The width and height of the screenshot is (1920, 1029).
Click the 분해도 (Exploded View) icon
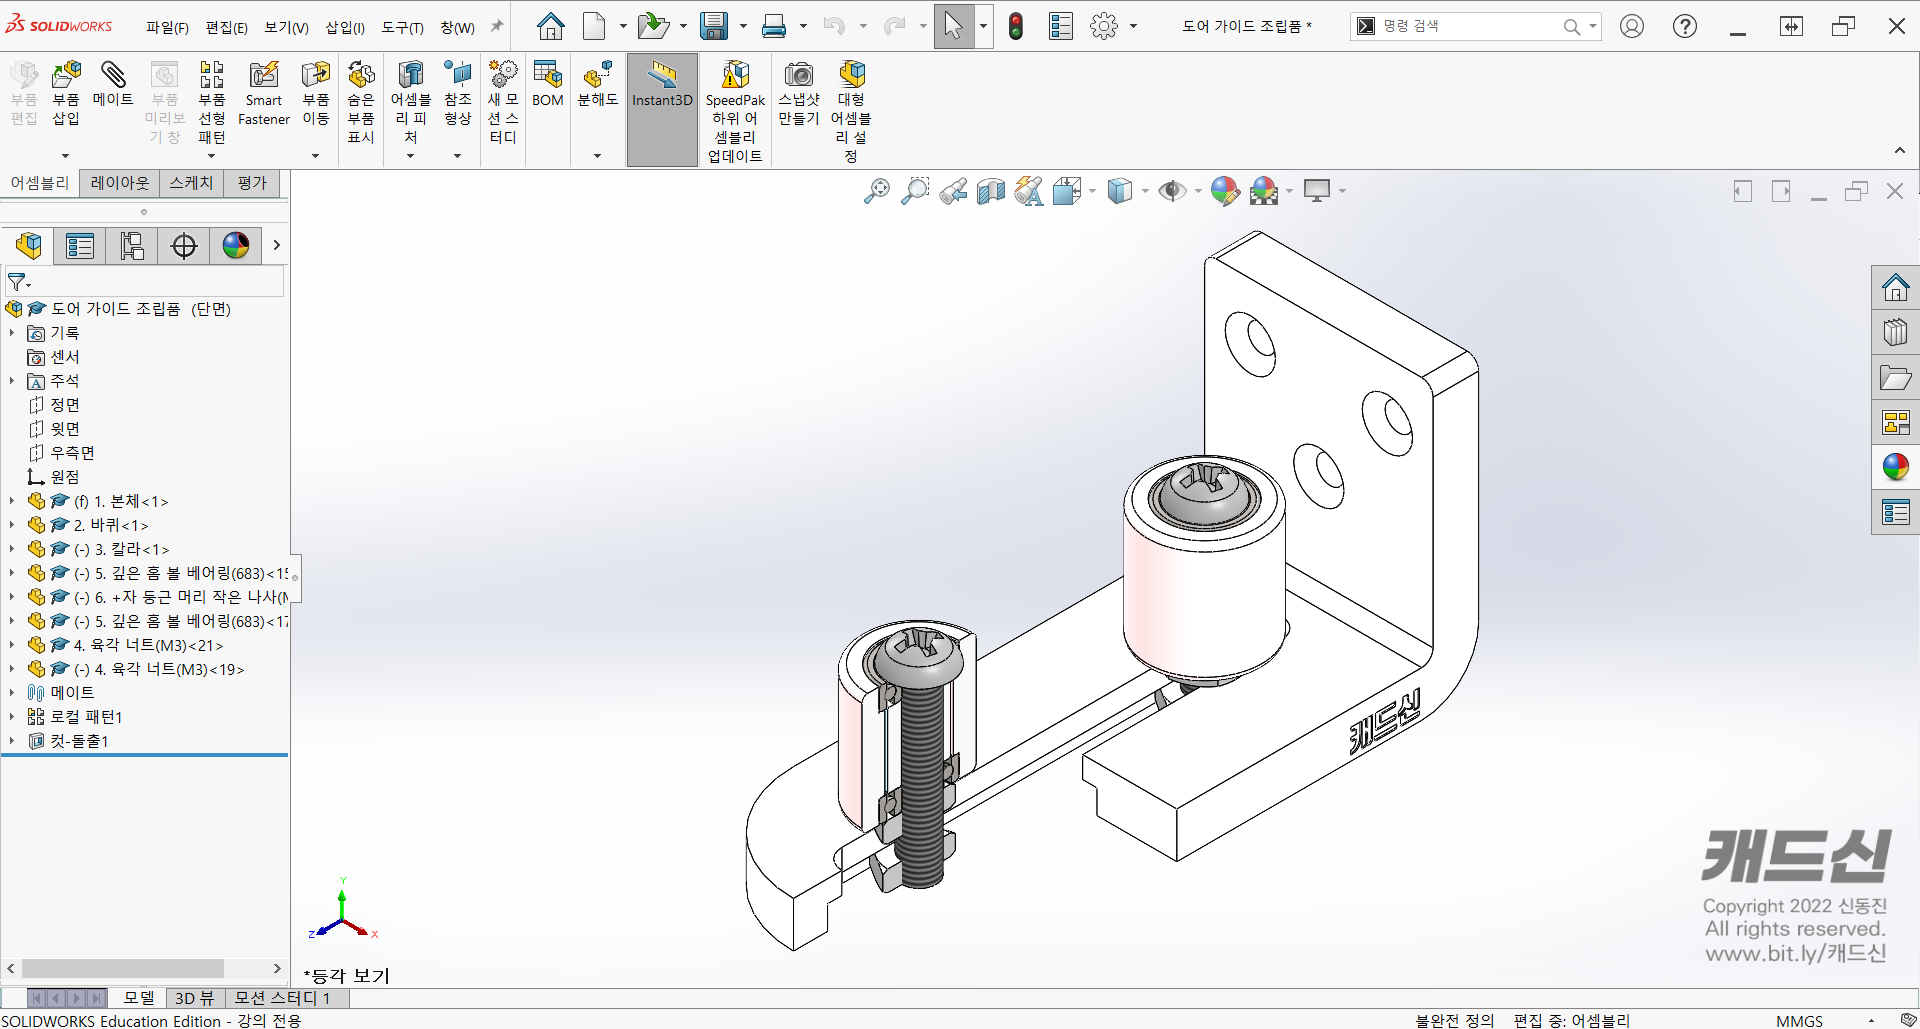[598, 76]
